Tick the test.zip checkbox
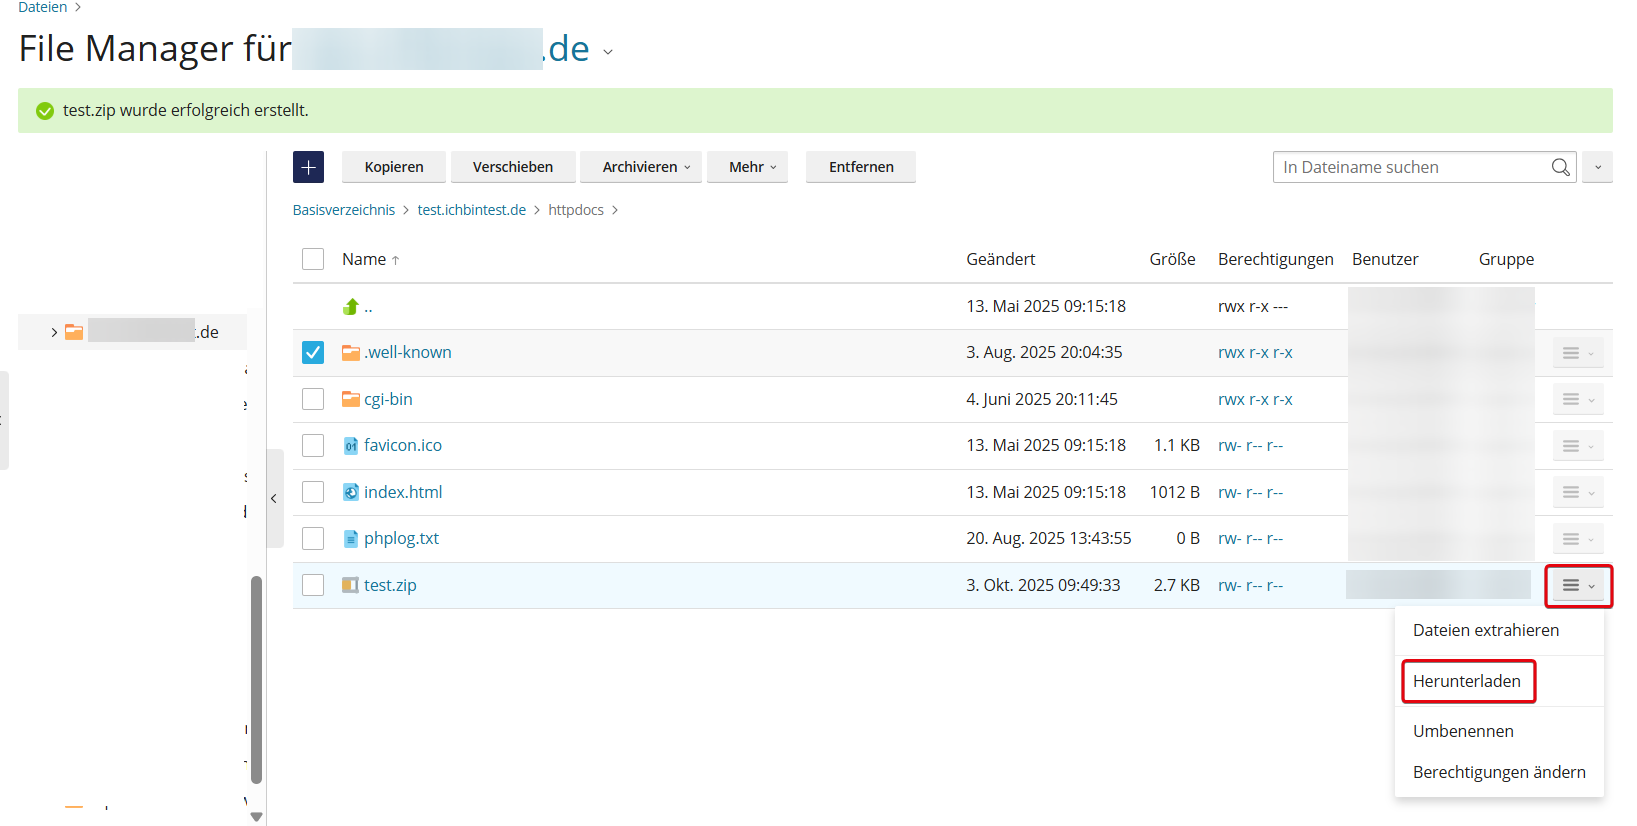This screenshot has width=1637, height=826. click(x=313, y=585)
